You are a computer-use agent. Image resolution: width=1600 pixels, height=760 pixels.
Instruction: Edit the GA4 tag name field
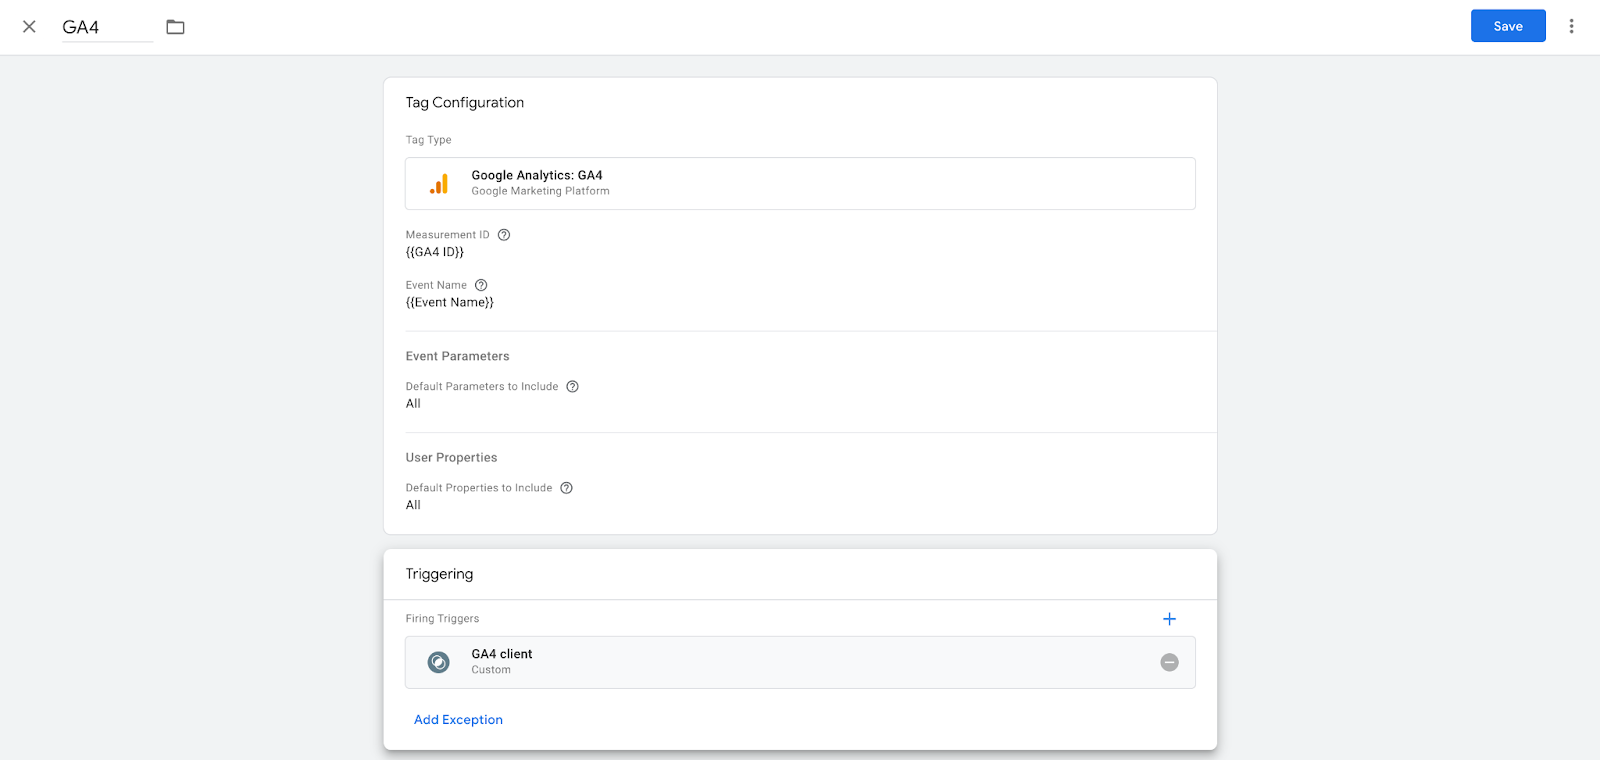107,27
